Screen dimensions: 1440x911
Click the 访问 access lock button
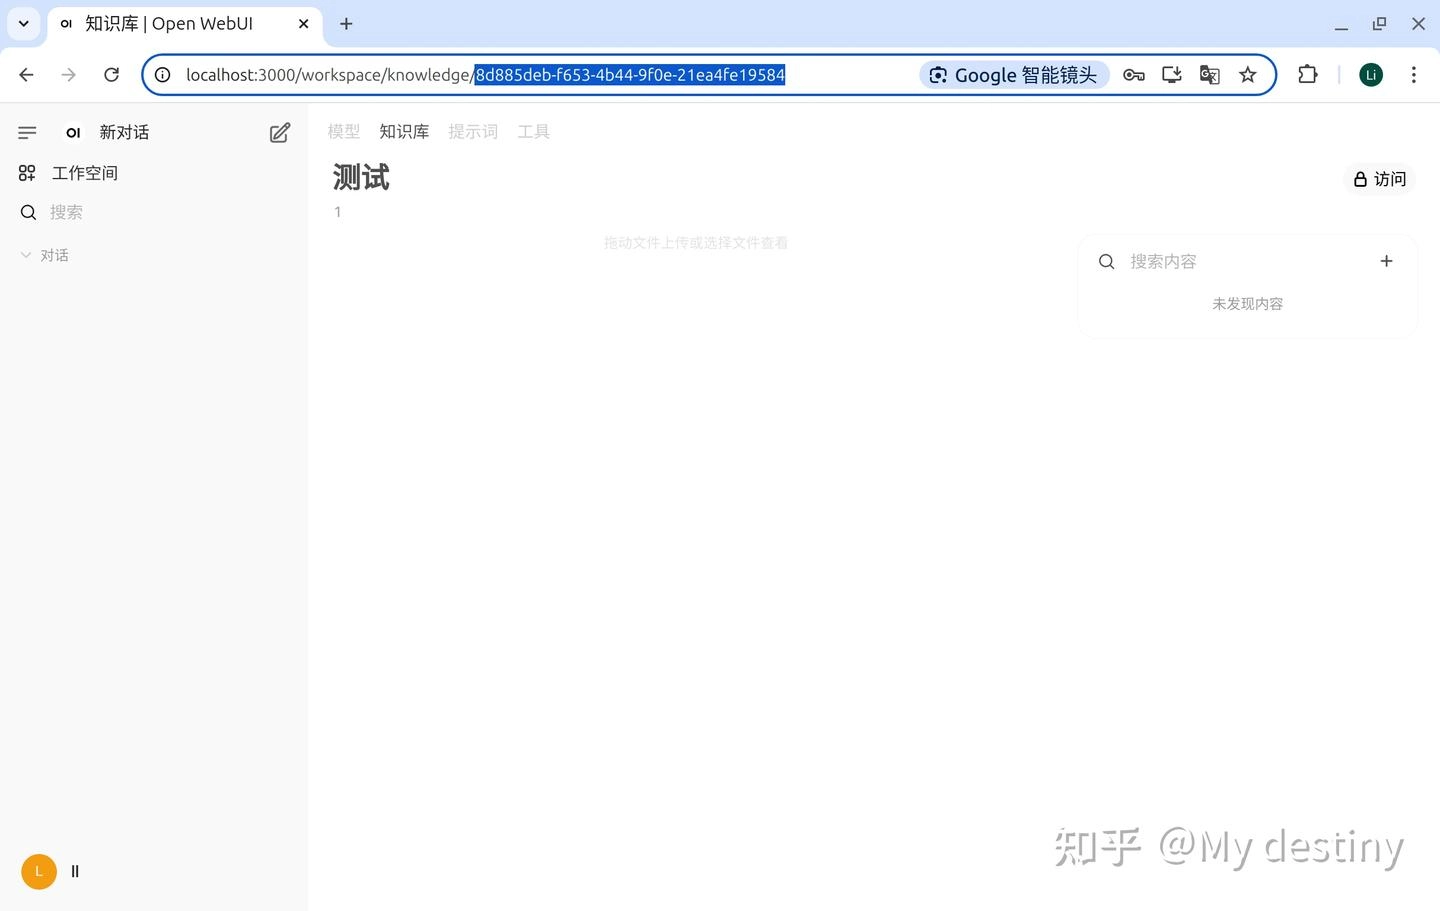pyautogui.click(x=1379, y=179)
